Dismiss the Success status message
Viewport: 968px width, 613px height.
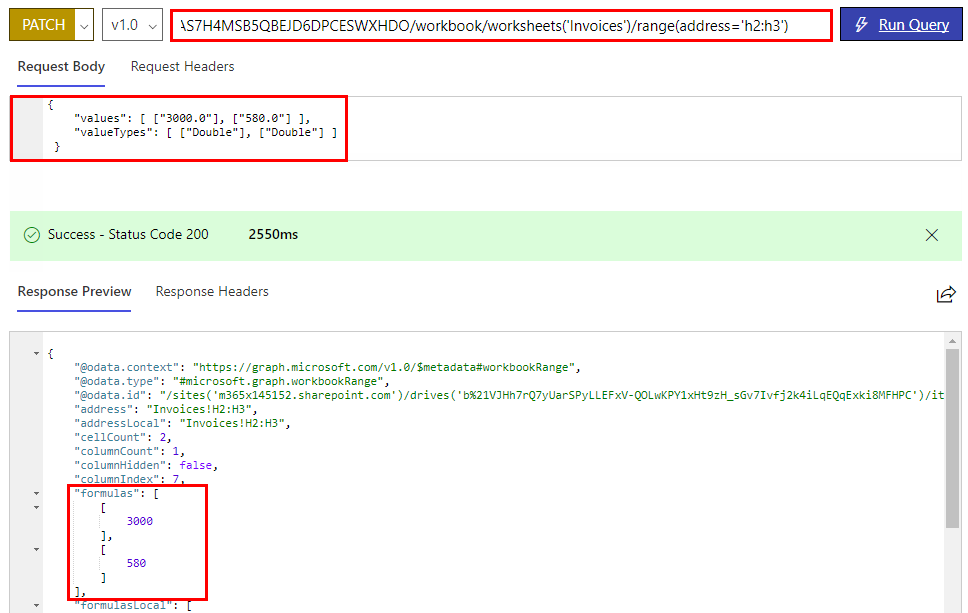tap(932, 235)
